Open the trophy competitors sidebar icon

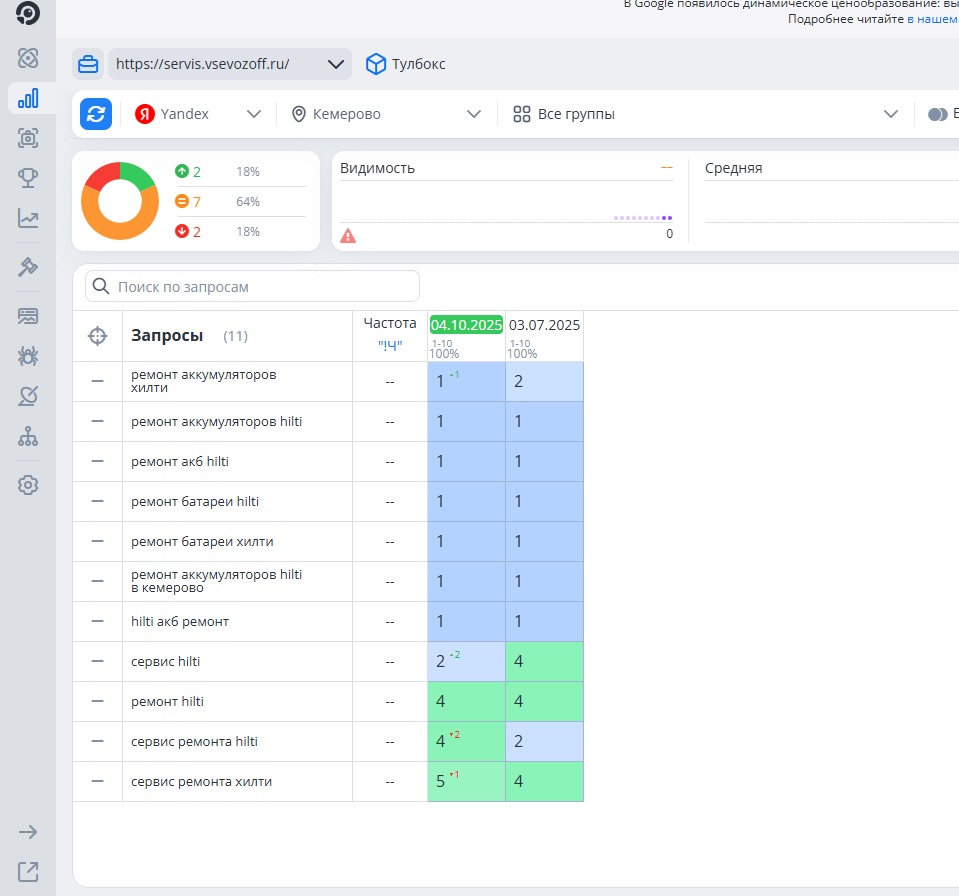[x=28, y=178]
